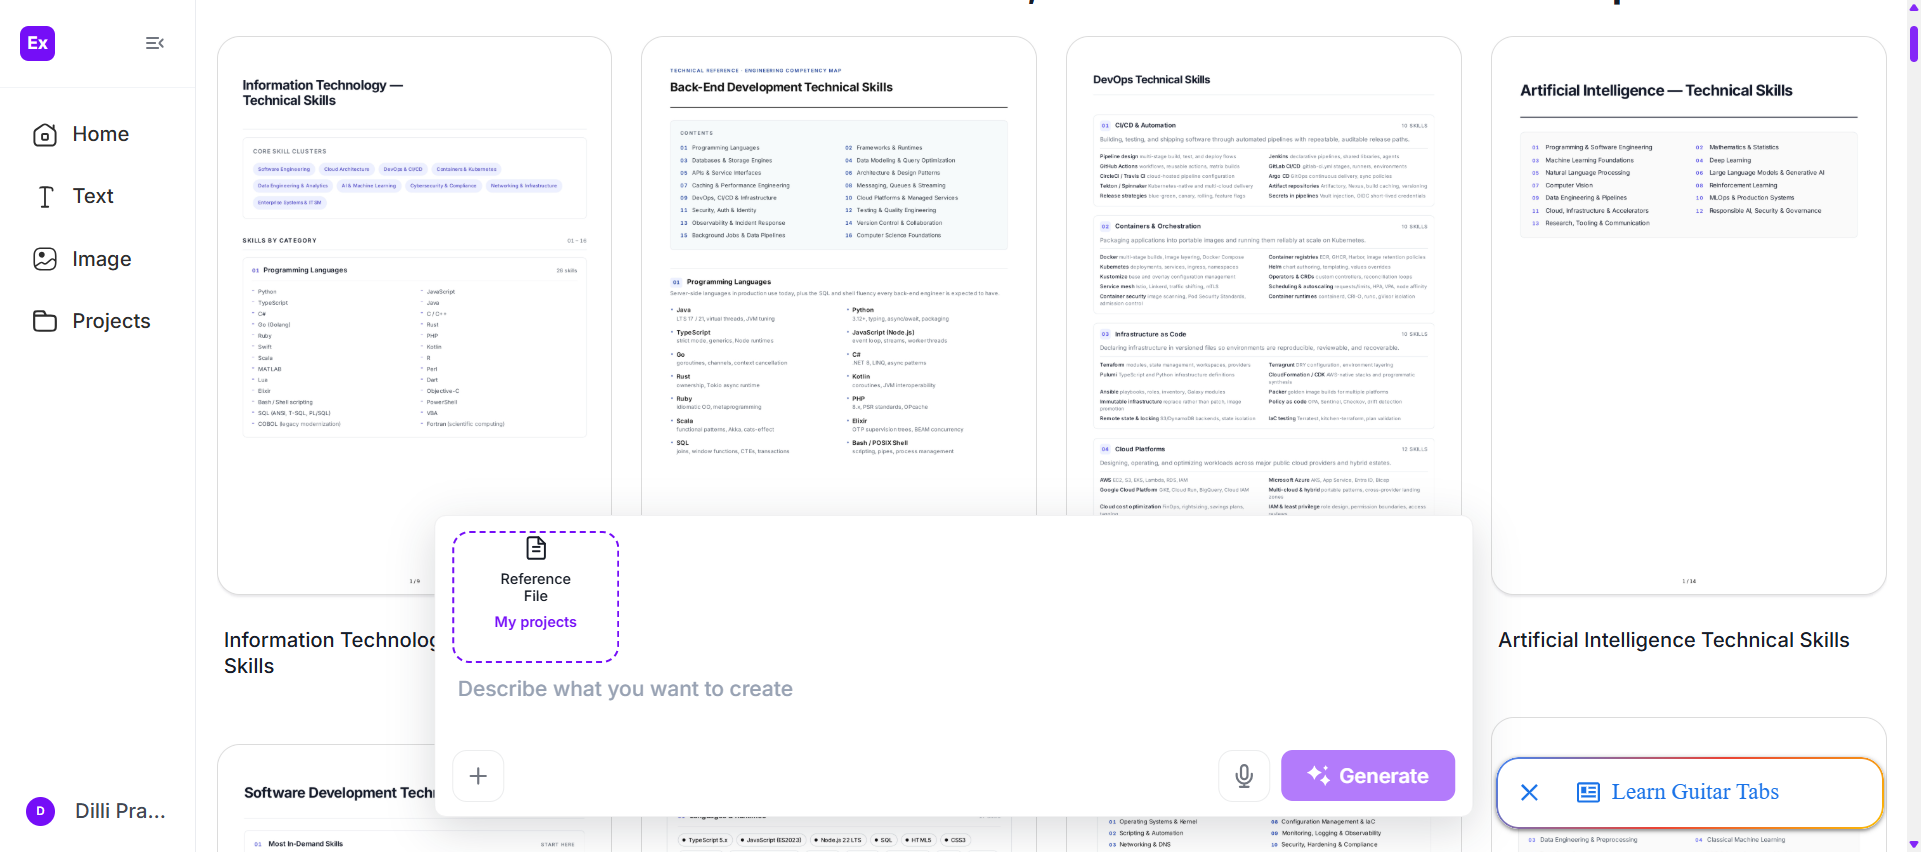Open the Back-End Development Technical Skills thumbnail
The height and width of the screenshot is (852, 1921).
point(839,277)
